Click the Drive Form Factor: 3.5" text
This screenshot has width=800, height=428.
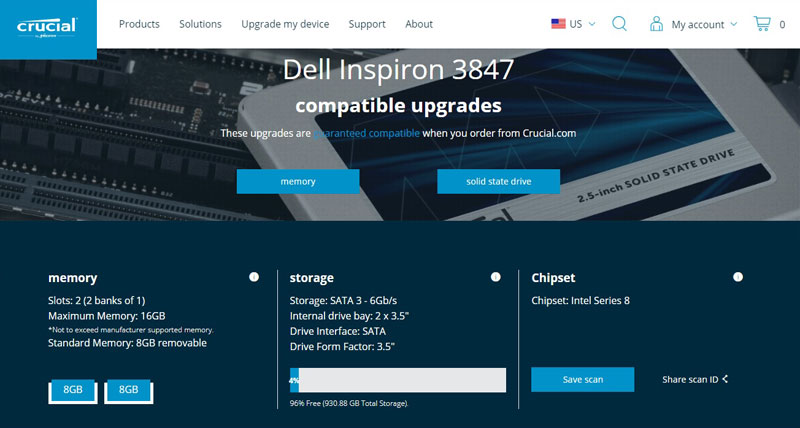[x=342, y=346]
